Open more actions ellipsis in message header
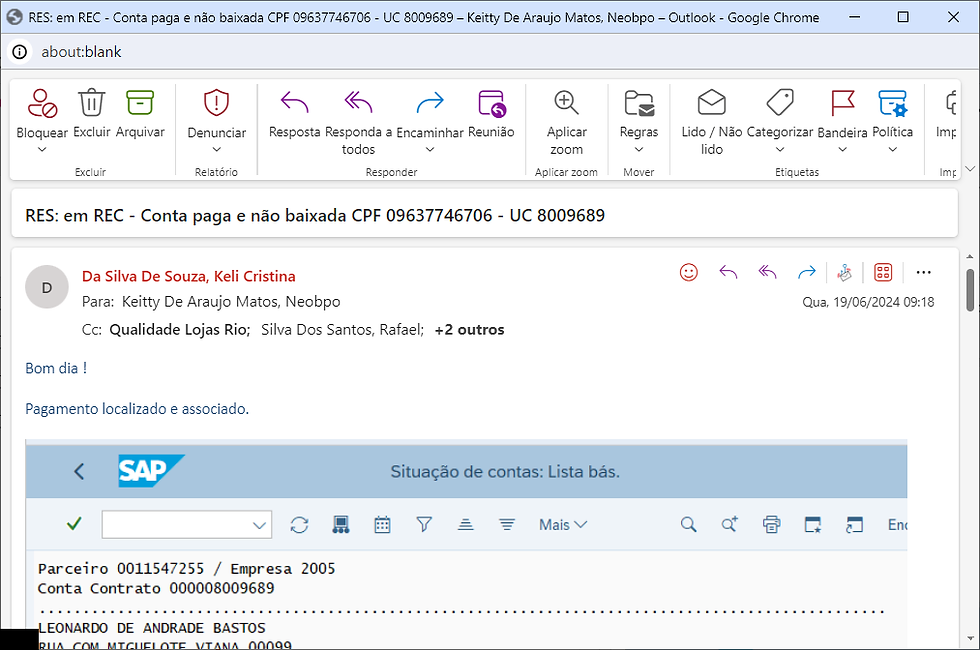980x650 pixels. pyautogui.click(x=923, y=272)
